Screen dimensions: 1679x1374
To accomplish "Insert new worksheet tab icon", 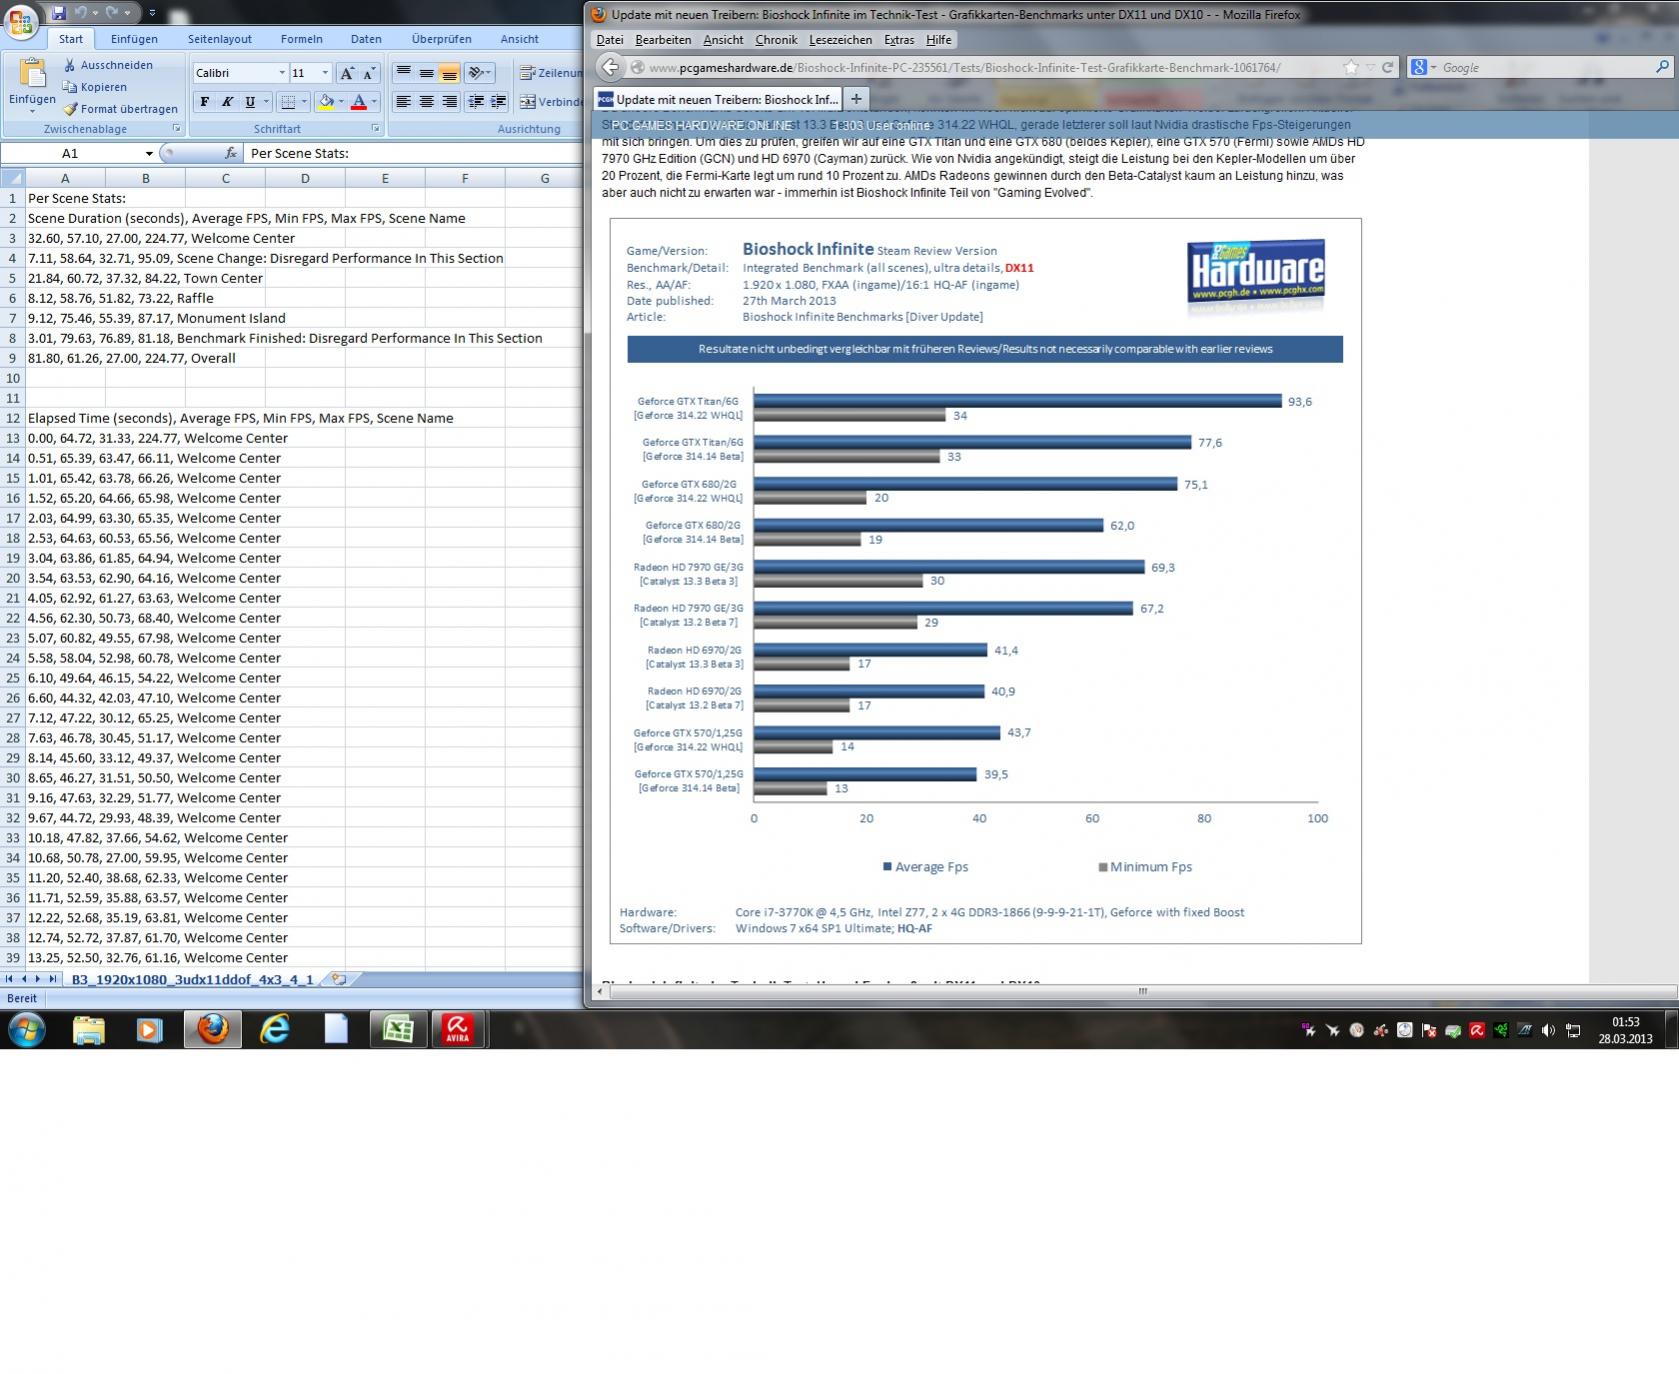I will point(339,980).
